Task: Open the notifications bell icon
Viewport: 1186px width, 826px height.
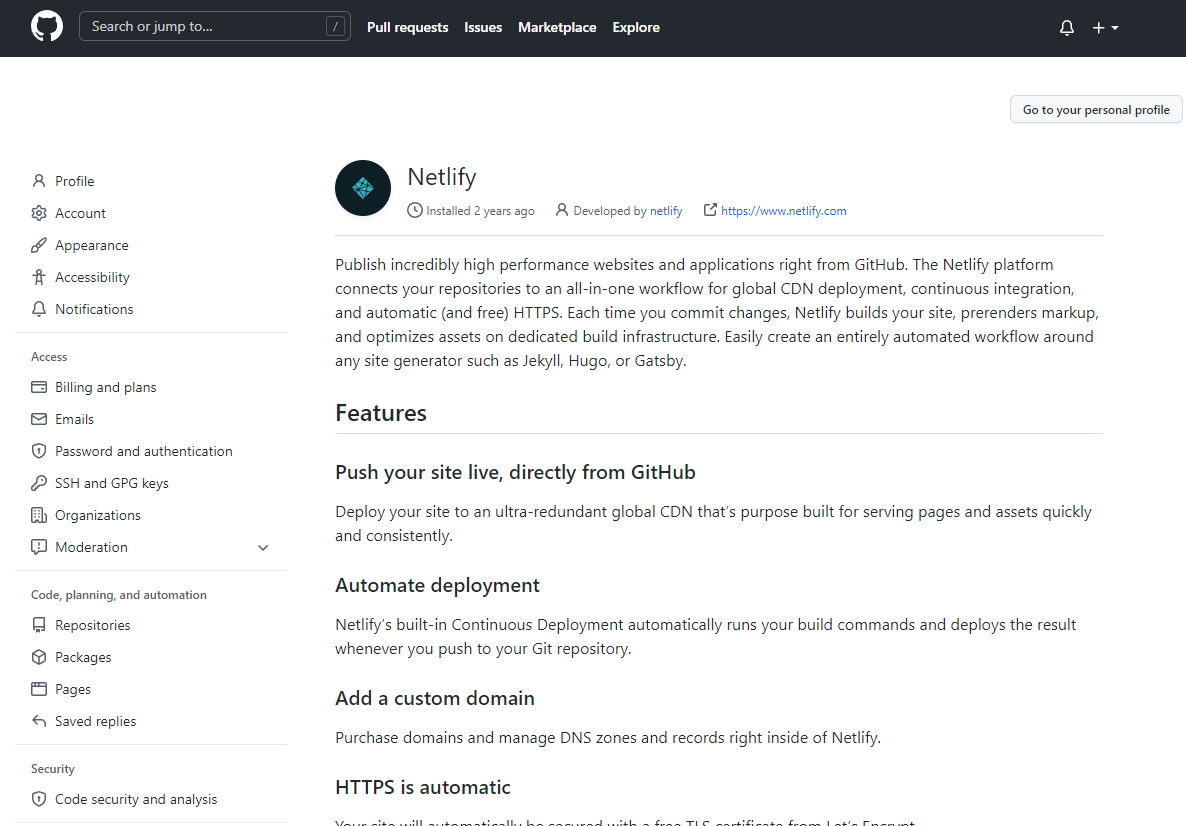Action: (1066, 28)
